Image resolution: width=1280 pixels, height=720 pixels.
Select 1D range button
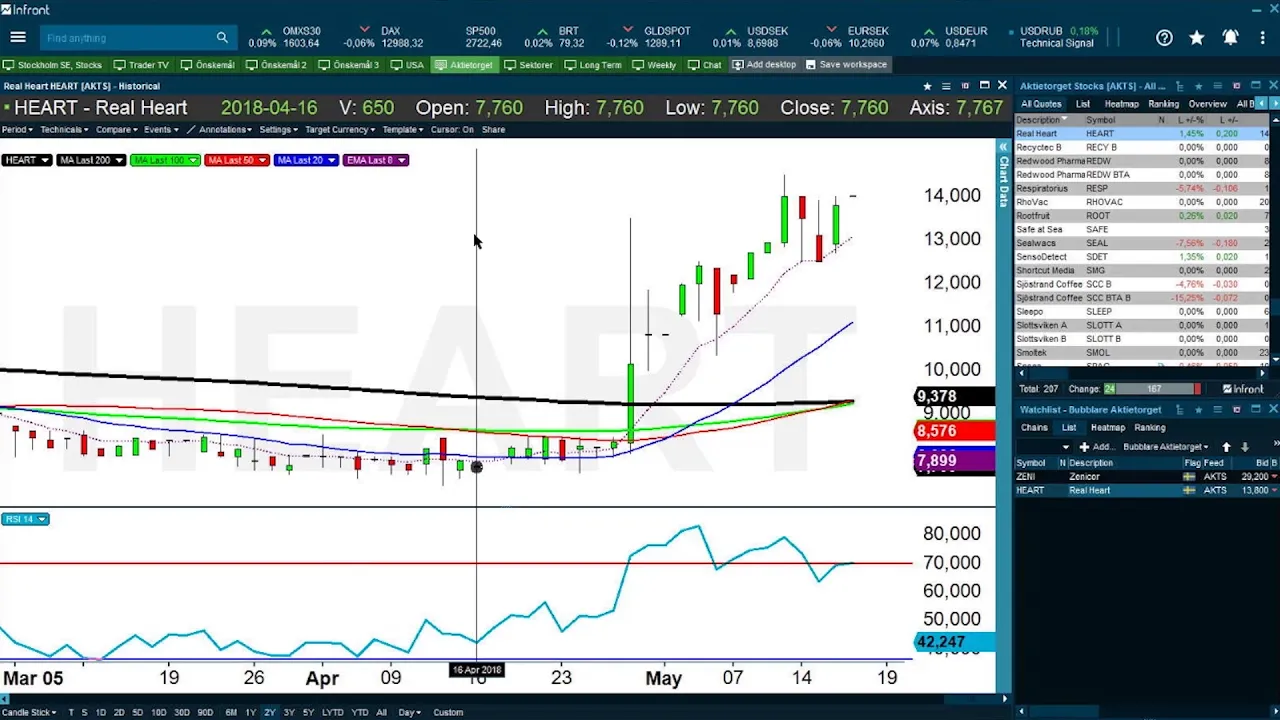[100, 713]
